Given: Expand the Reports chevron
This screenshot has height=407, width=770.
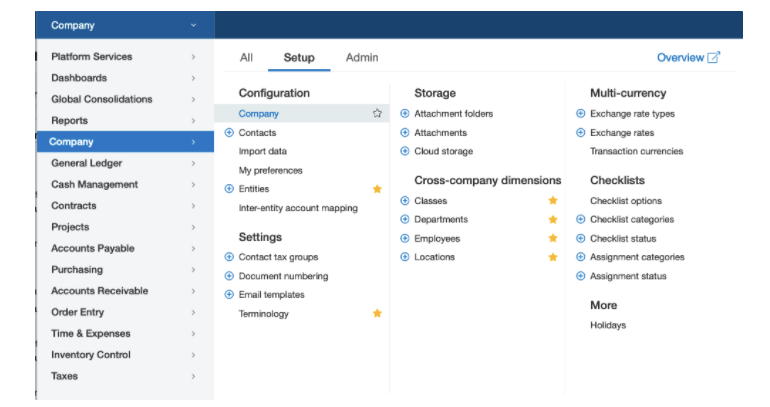Looking at the screenshot, I should point(193,121).
